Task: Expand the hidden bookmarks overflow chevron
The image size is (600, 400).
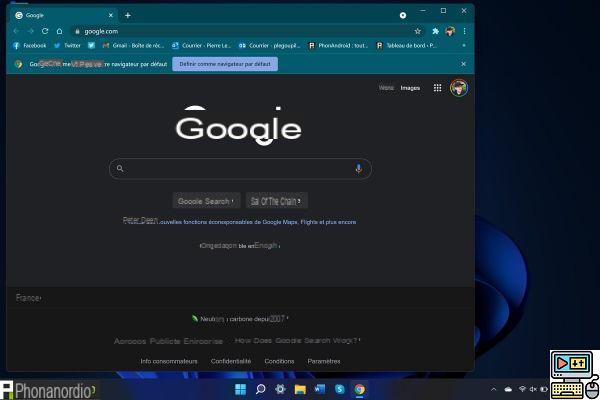Action: (x=464, y=46)
